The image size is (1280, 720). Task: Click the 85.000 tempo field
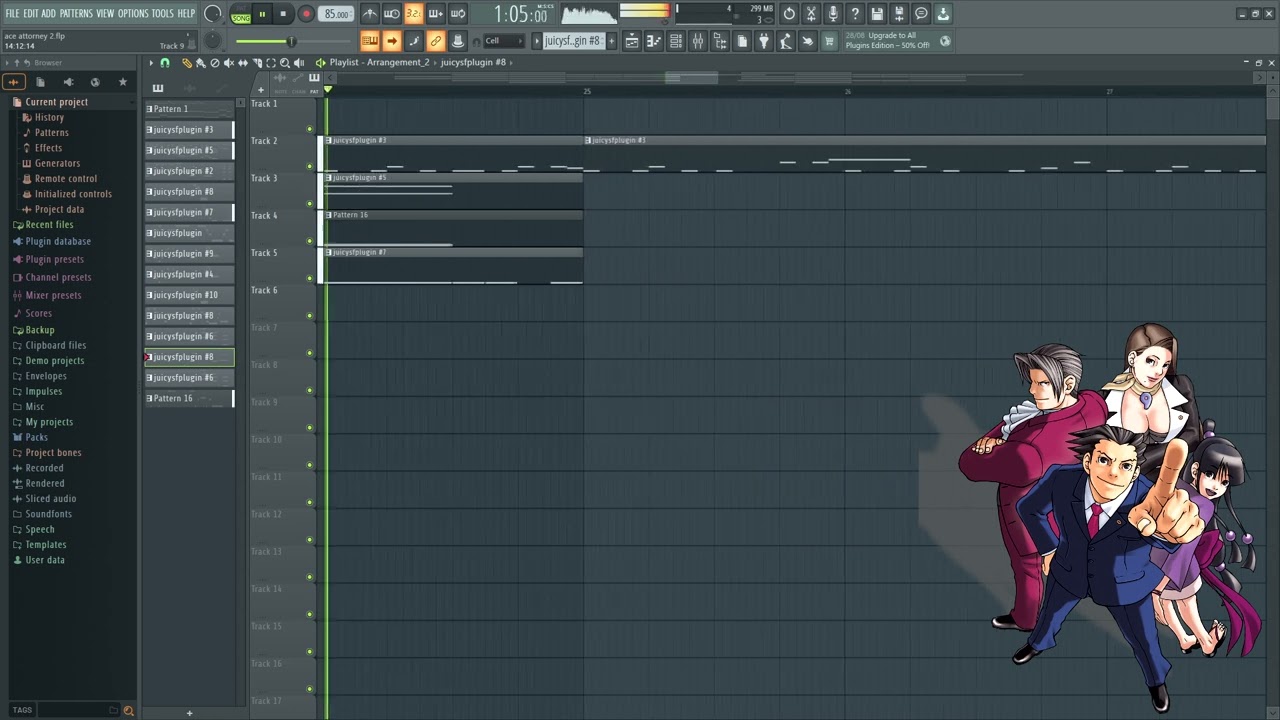(x=337, y=14)
